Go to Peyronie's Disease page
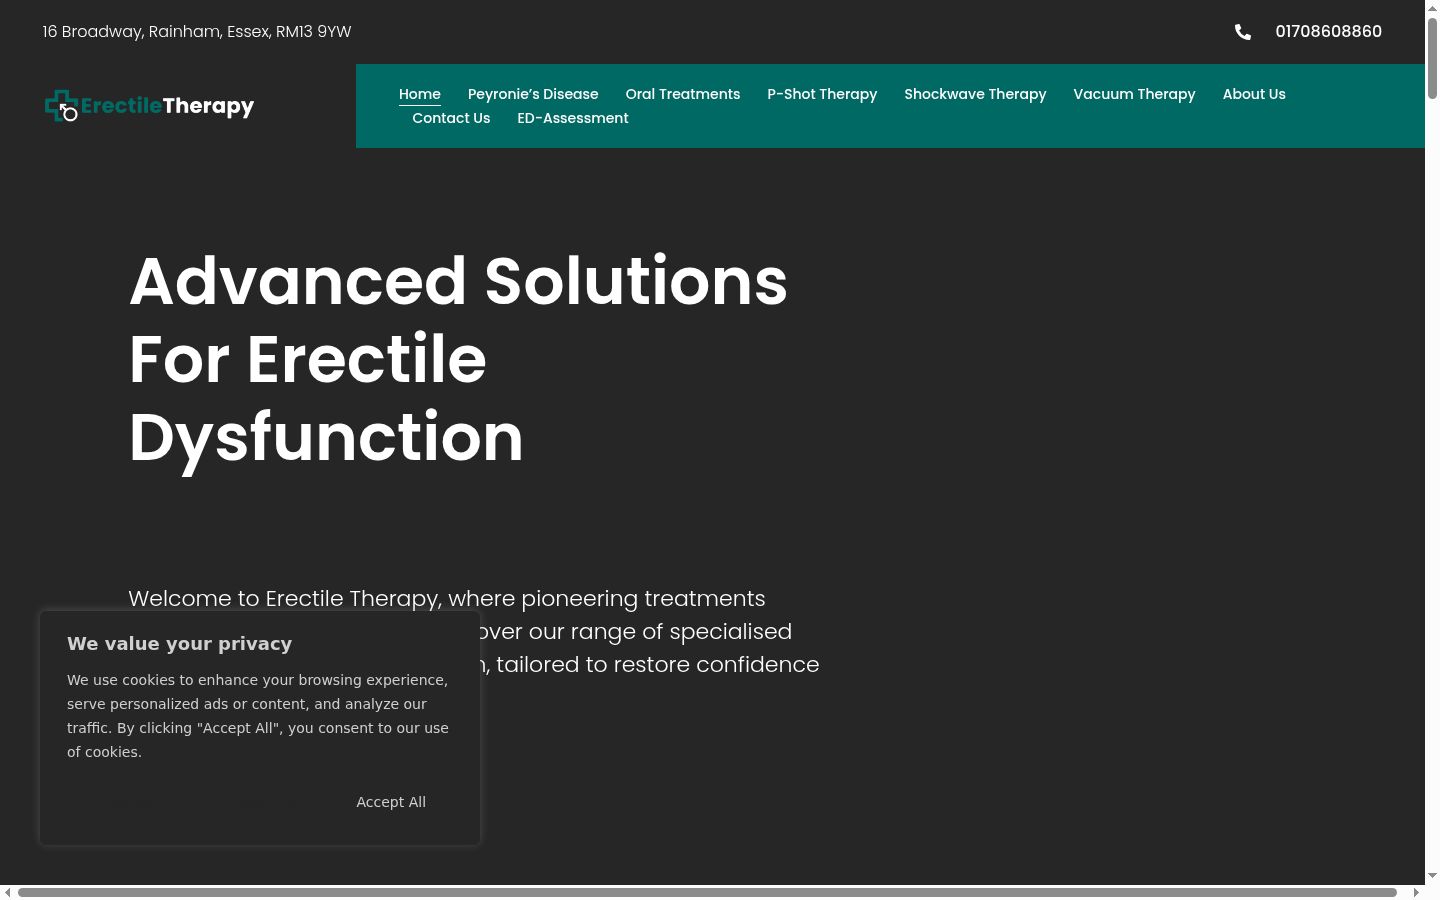The image size is (1440, 900). [533, 94]
